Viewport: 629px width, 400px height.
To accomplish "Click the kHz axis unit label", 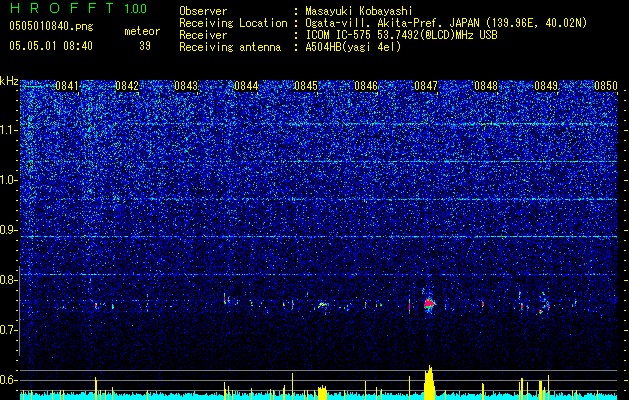I will point(9,81).
